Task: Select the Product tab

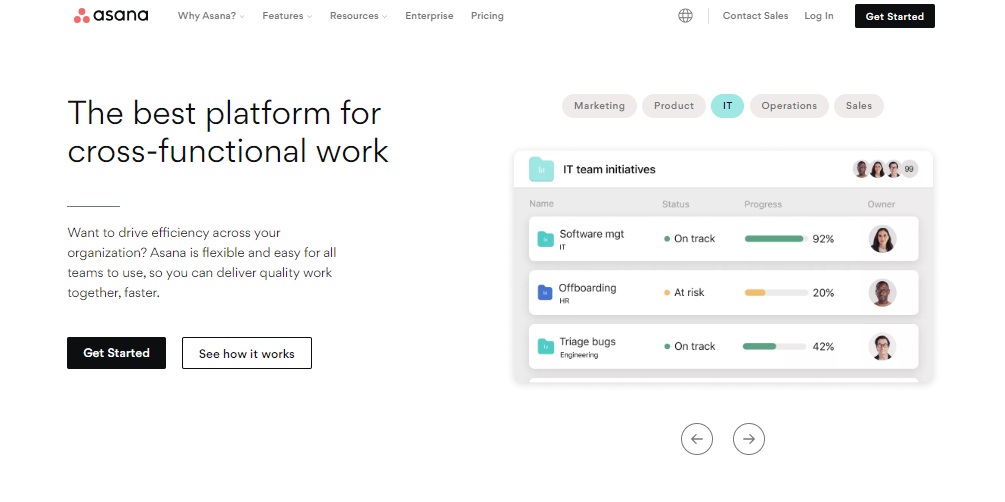Action: tap(674, 106)
